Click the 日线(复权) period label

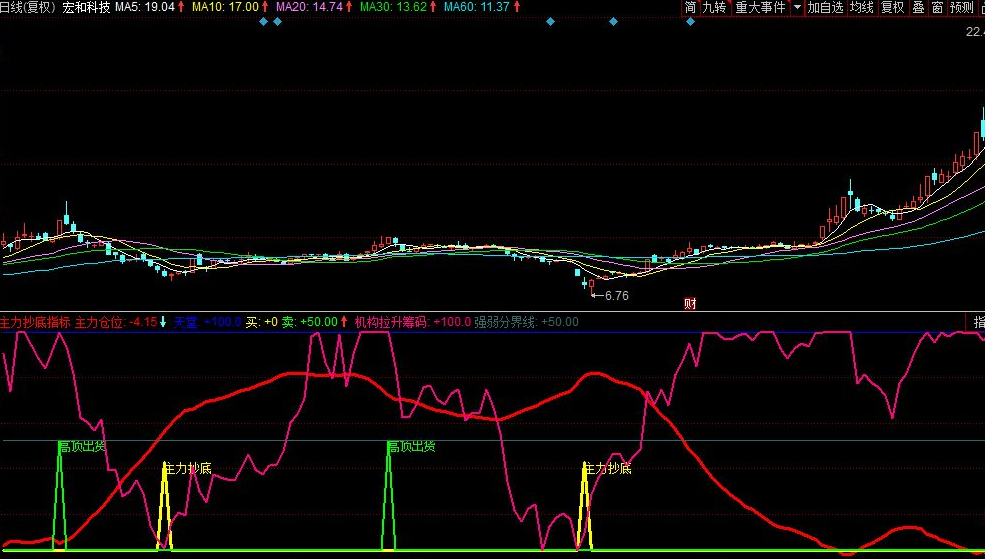pyautogui.click(x=28, y=8)
